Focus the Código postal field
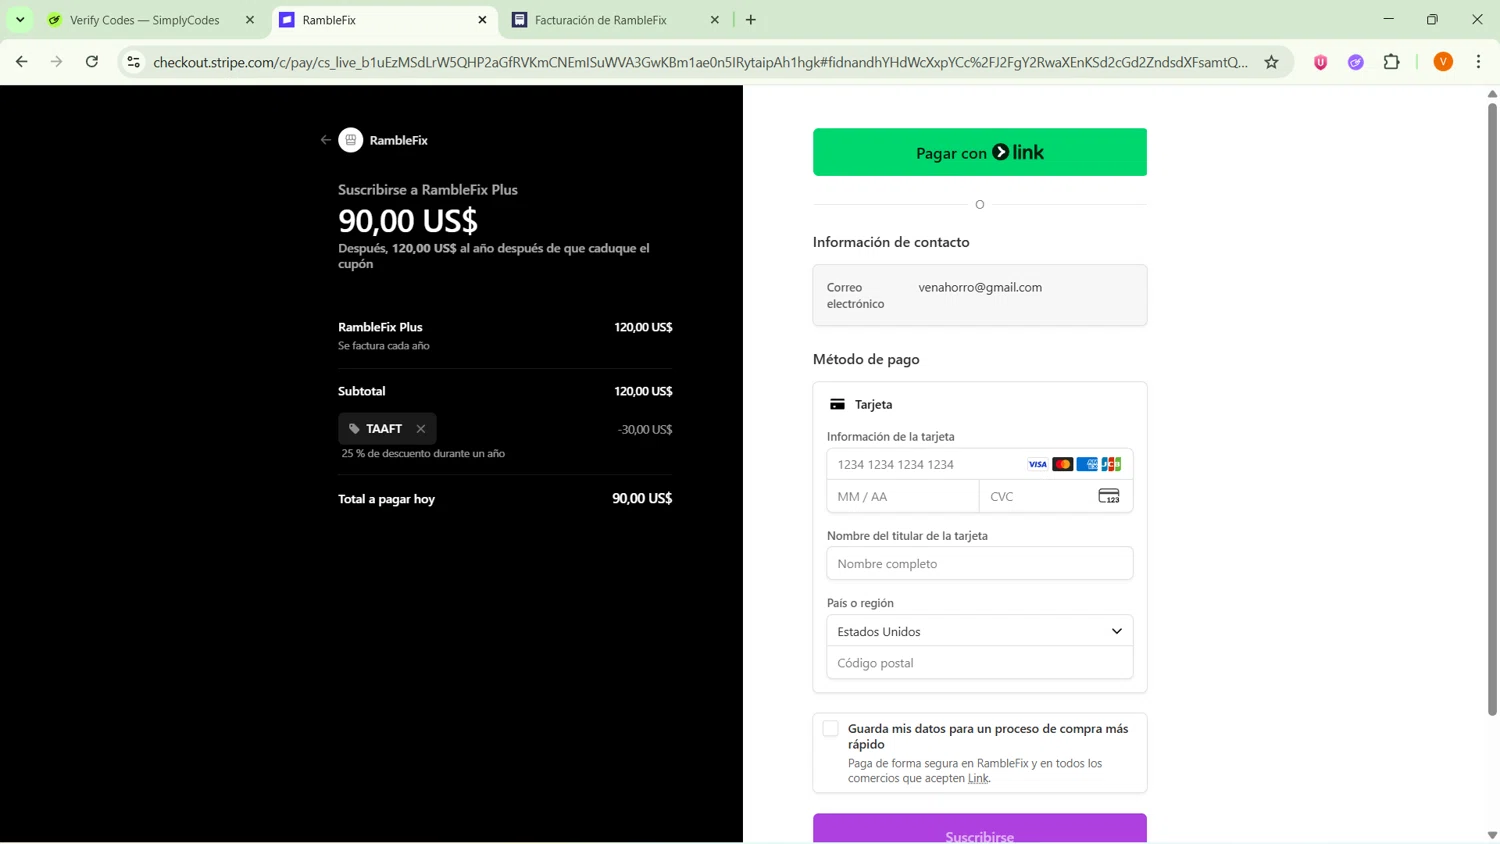This screenshot has height=844, width=1500. point(980,663)
